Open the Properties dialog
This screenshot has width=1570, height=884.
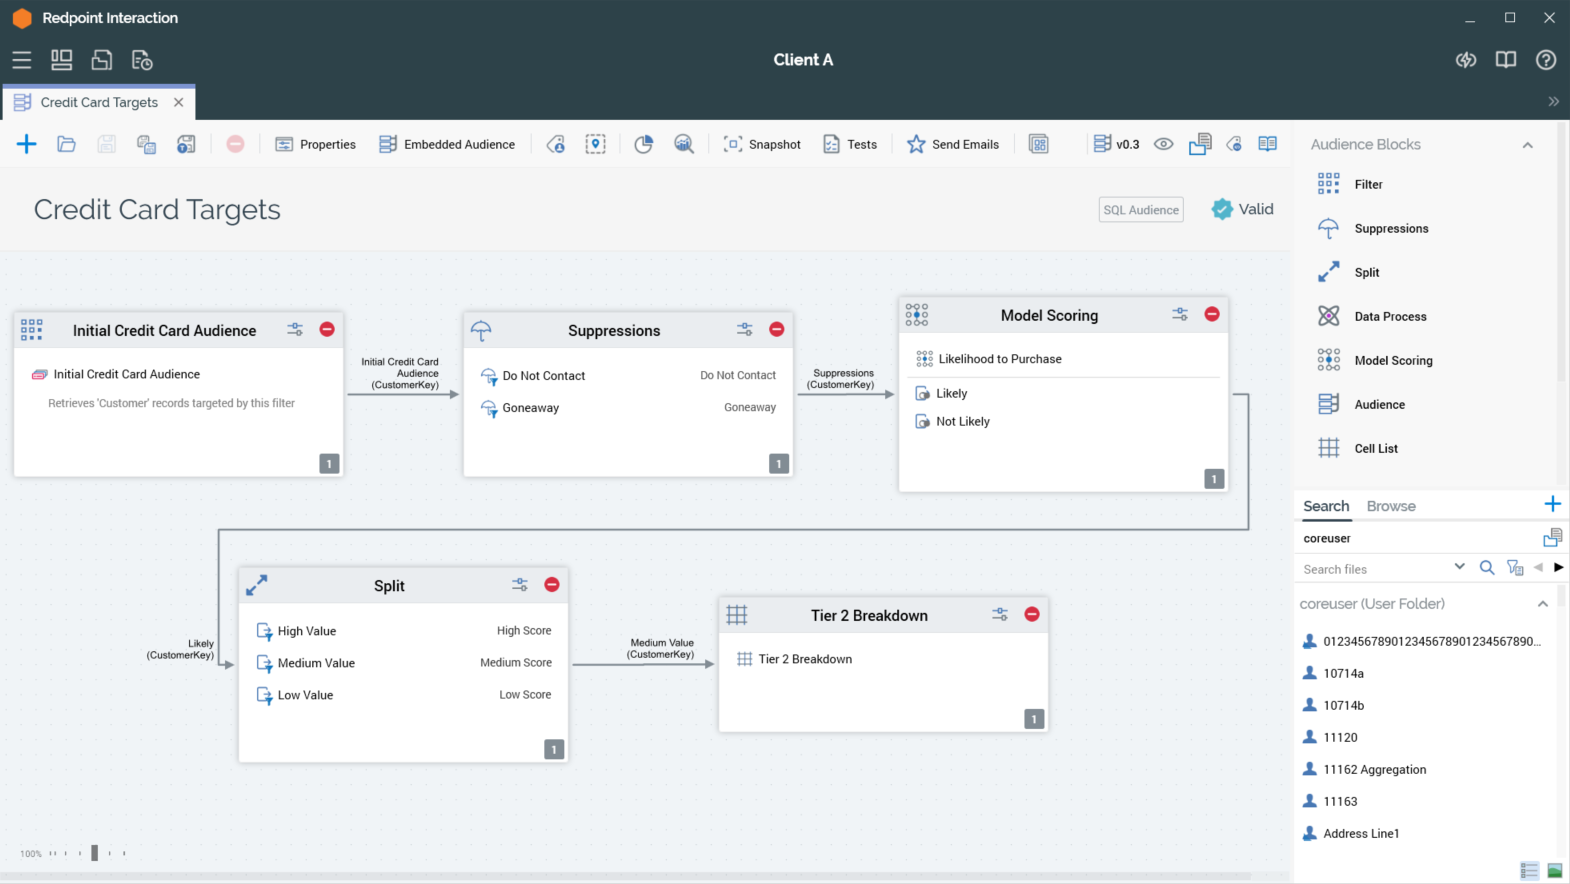coord(315,144)
